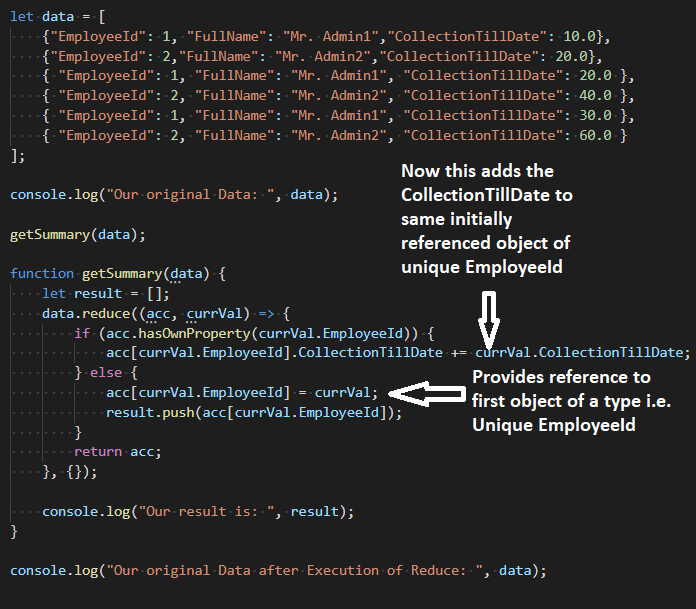696x609 pixels.
Task: Click getSummary name in the function declaration
Action: pyautogui.click(x=122, y=274)
